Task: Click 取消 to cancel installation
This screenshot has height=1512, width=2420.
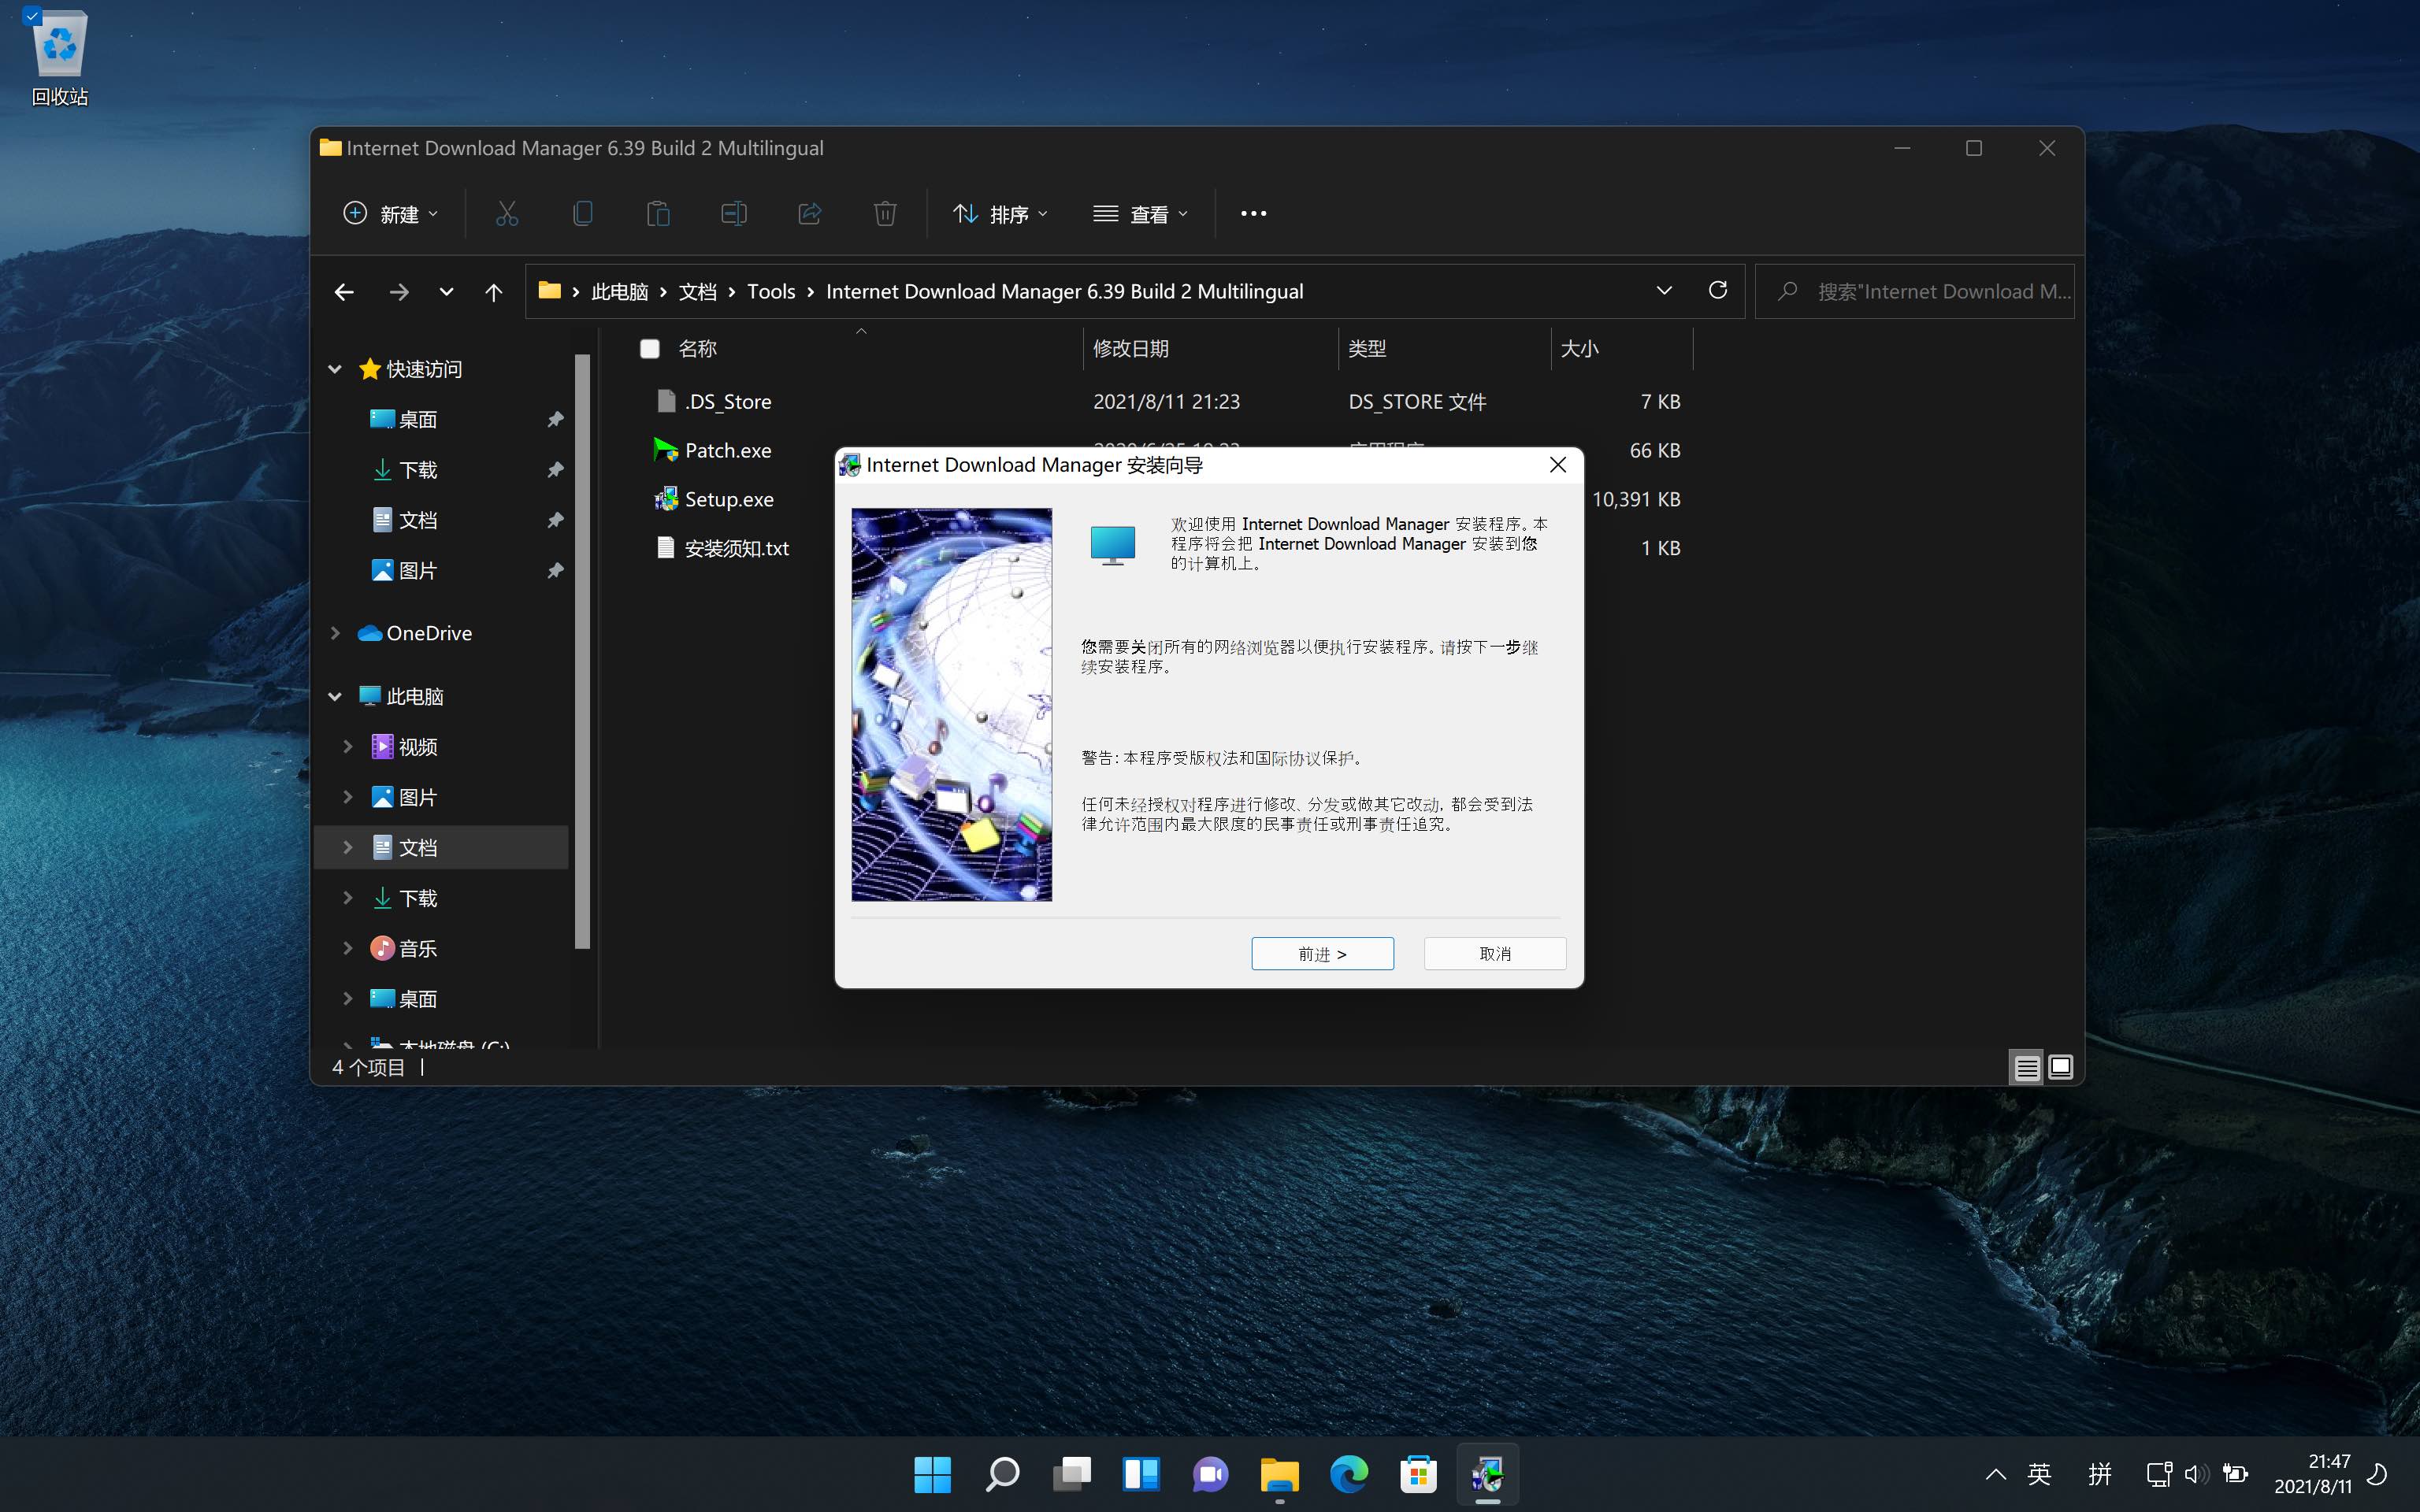Action: coord(1494,953)
